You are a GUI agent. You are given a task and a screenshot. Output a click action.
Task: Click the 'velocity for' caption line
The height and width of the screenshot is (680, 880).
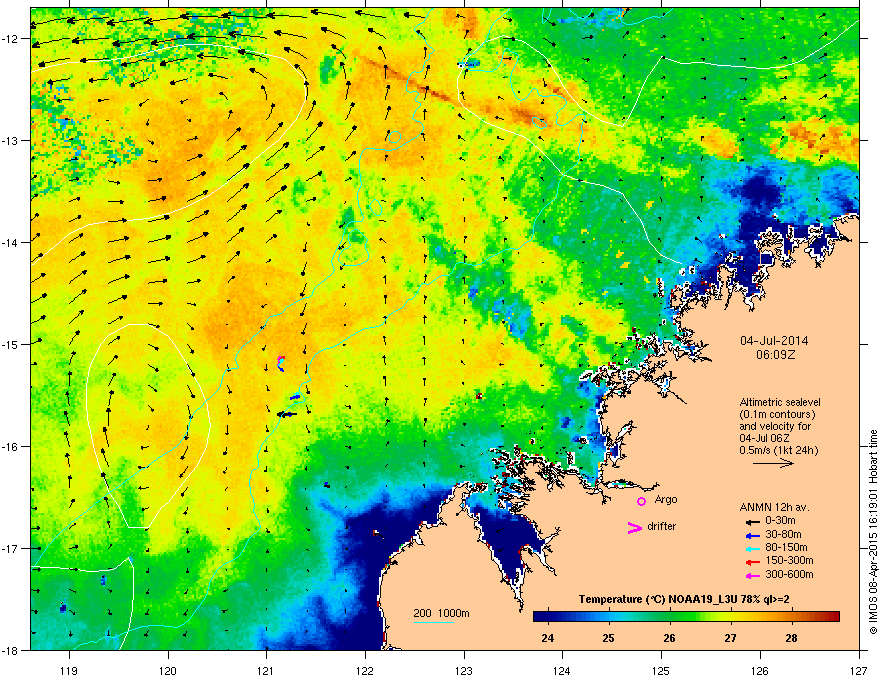(775, 426)
